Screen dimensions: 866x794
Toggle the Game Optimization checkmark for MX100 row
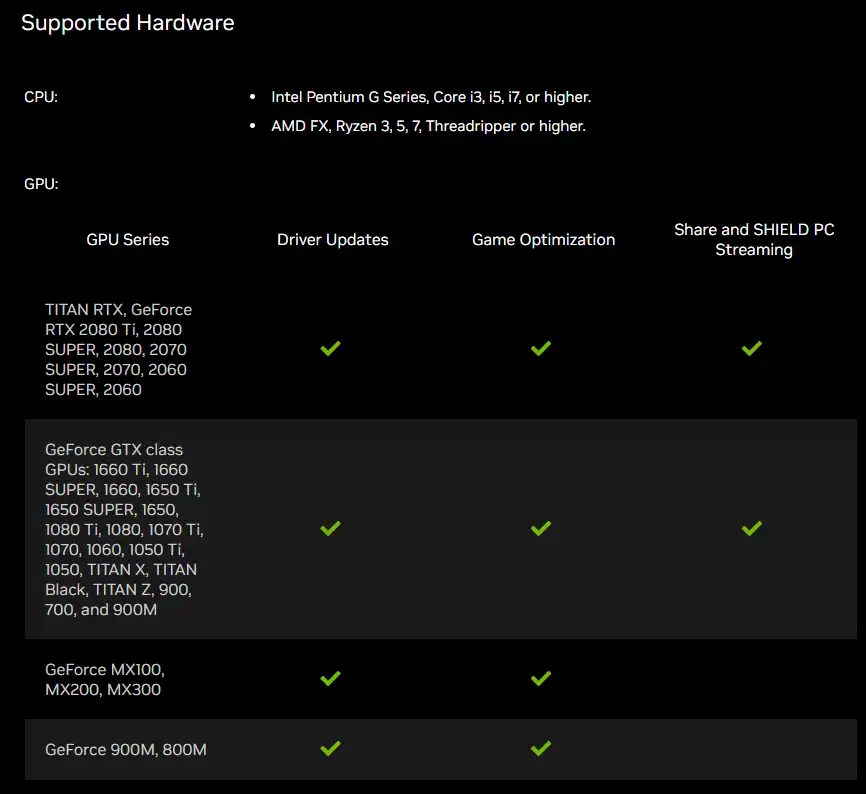(x=541, y=678)
